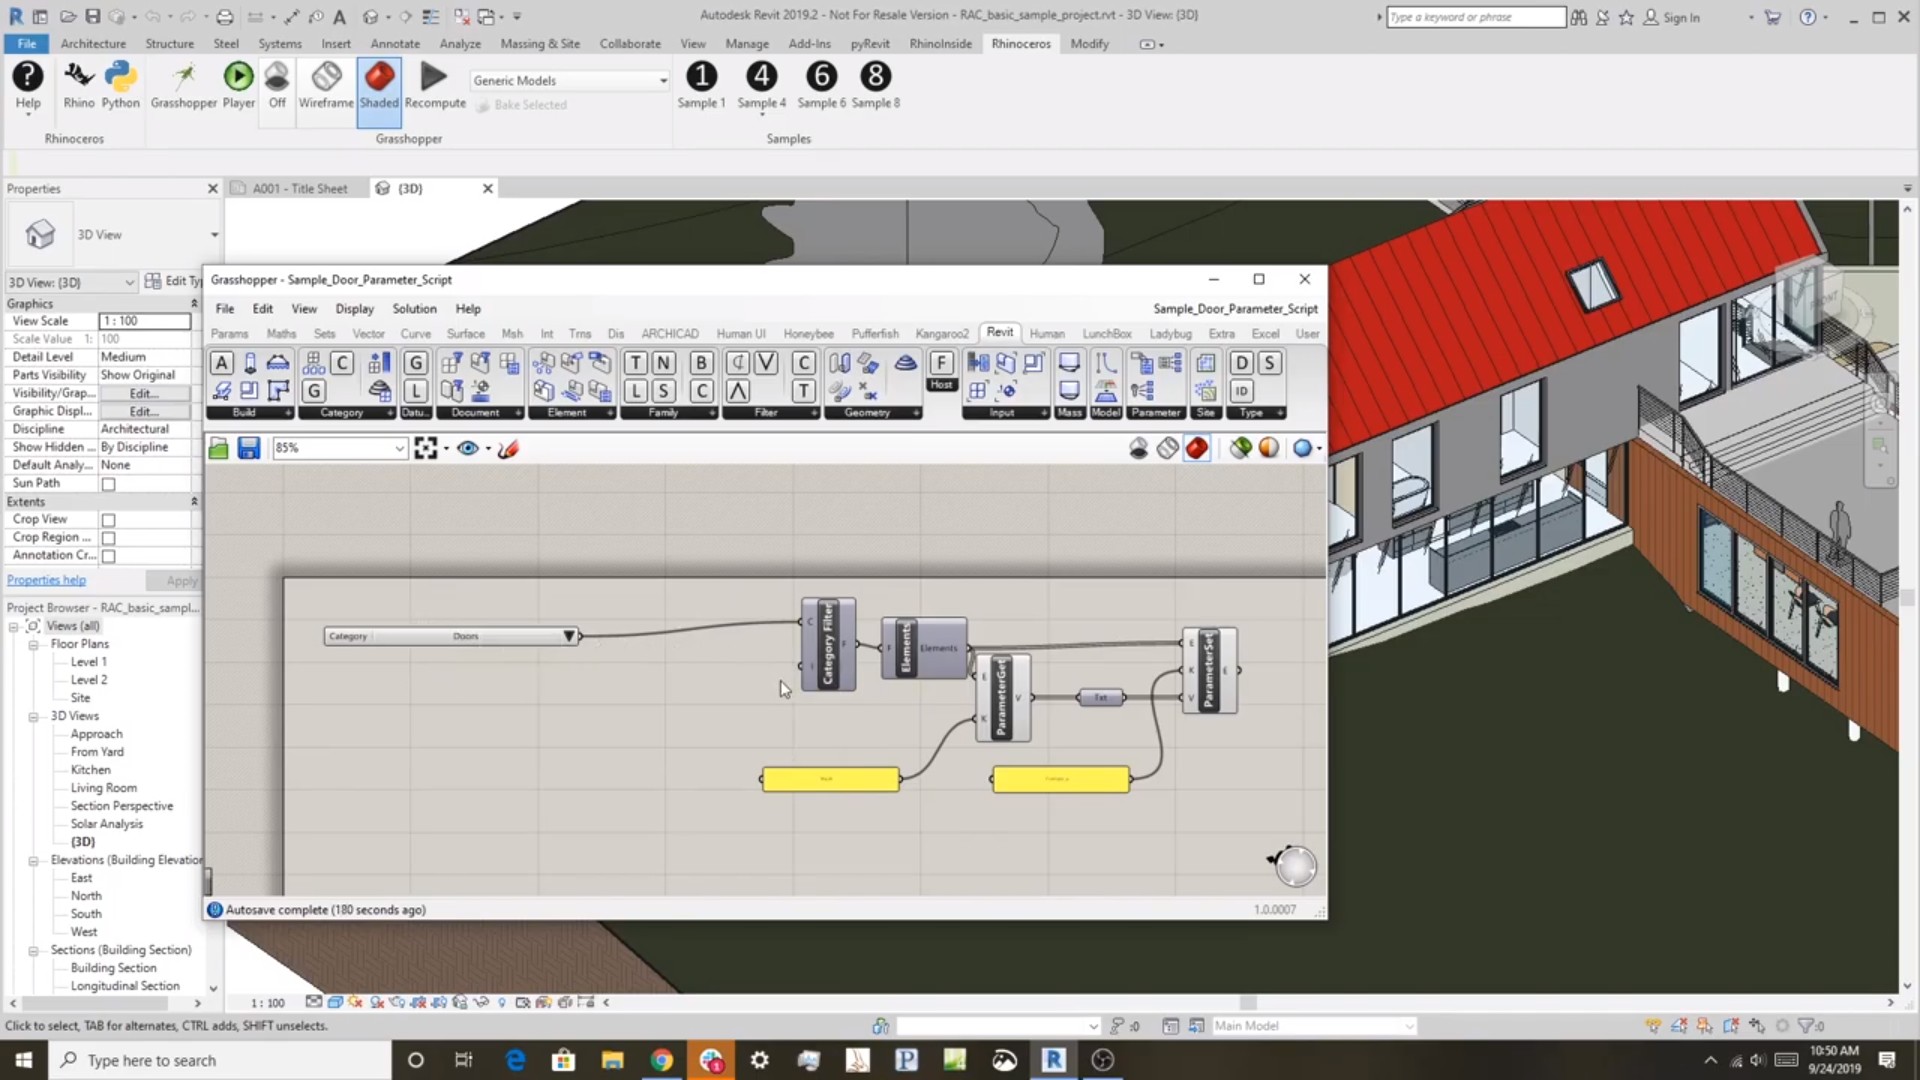Collapse the 3D Views tree node
The height and width of the screenshot is (1080, 1920).
pyautogui.click(x=33, y=717)
